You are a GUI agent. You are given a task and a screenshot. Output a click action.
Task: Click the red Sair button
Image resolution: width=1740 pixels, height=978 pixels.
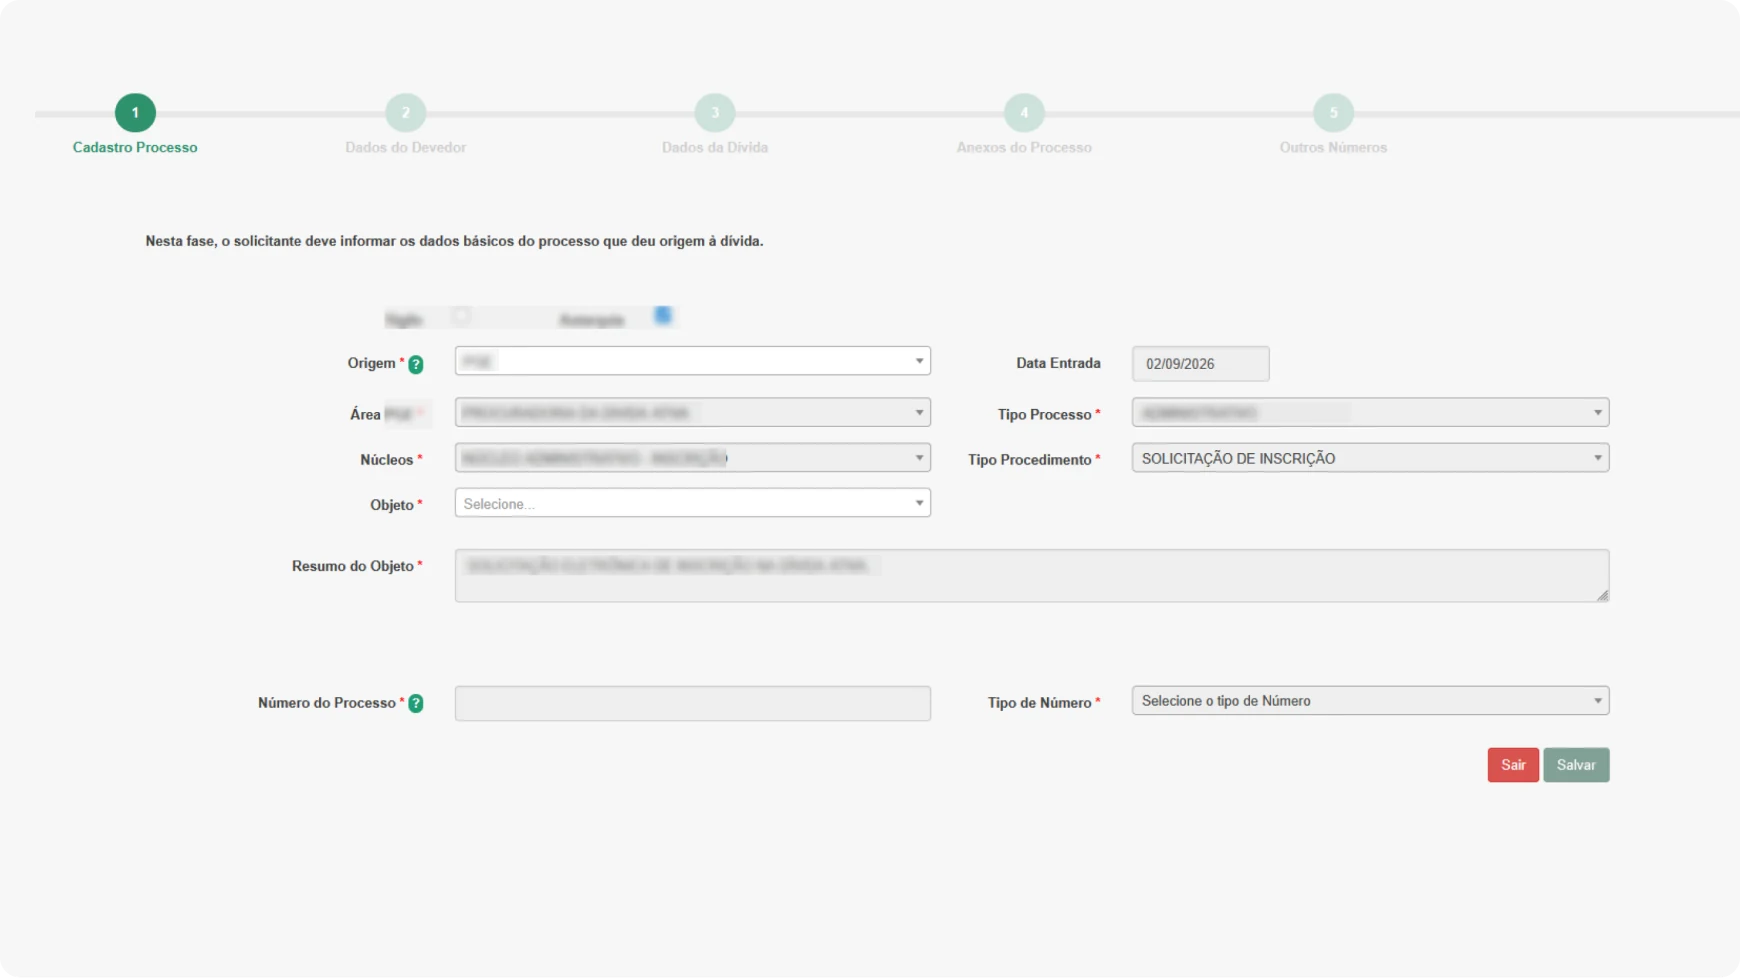click(1513, 765)
